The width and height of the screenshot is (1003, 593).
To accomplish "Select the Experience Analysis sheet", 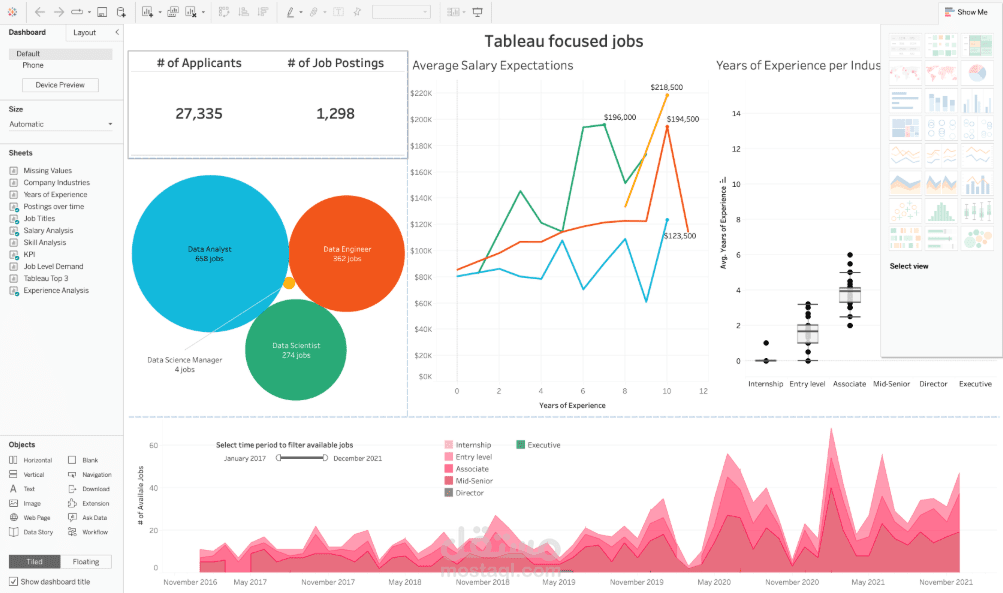I will tap(56, 290).
